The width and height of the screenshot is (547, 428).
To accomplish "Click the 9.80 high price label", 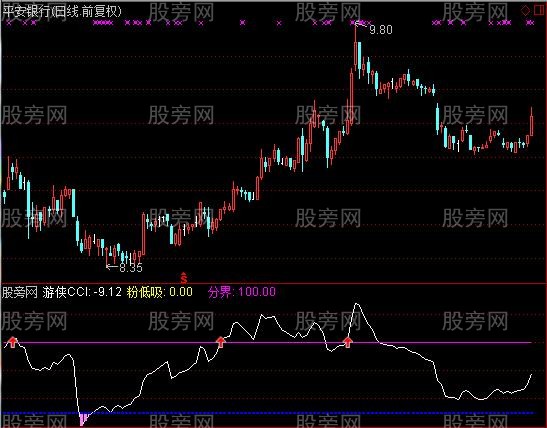I will 381,30.
